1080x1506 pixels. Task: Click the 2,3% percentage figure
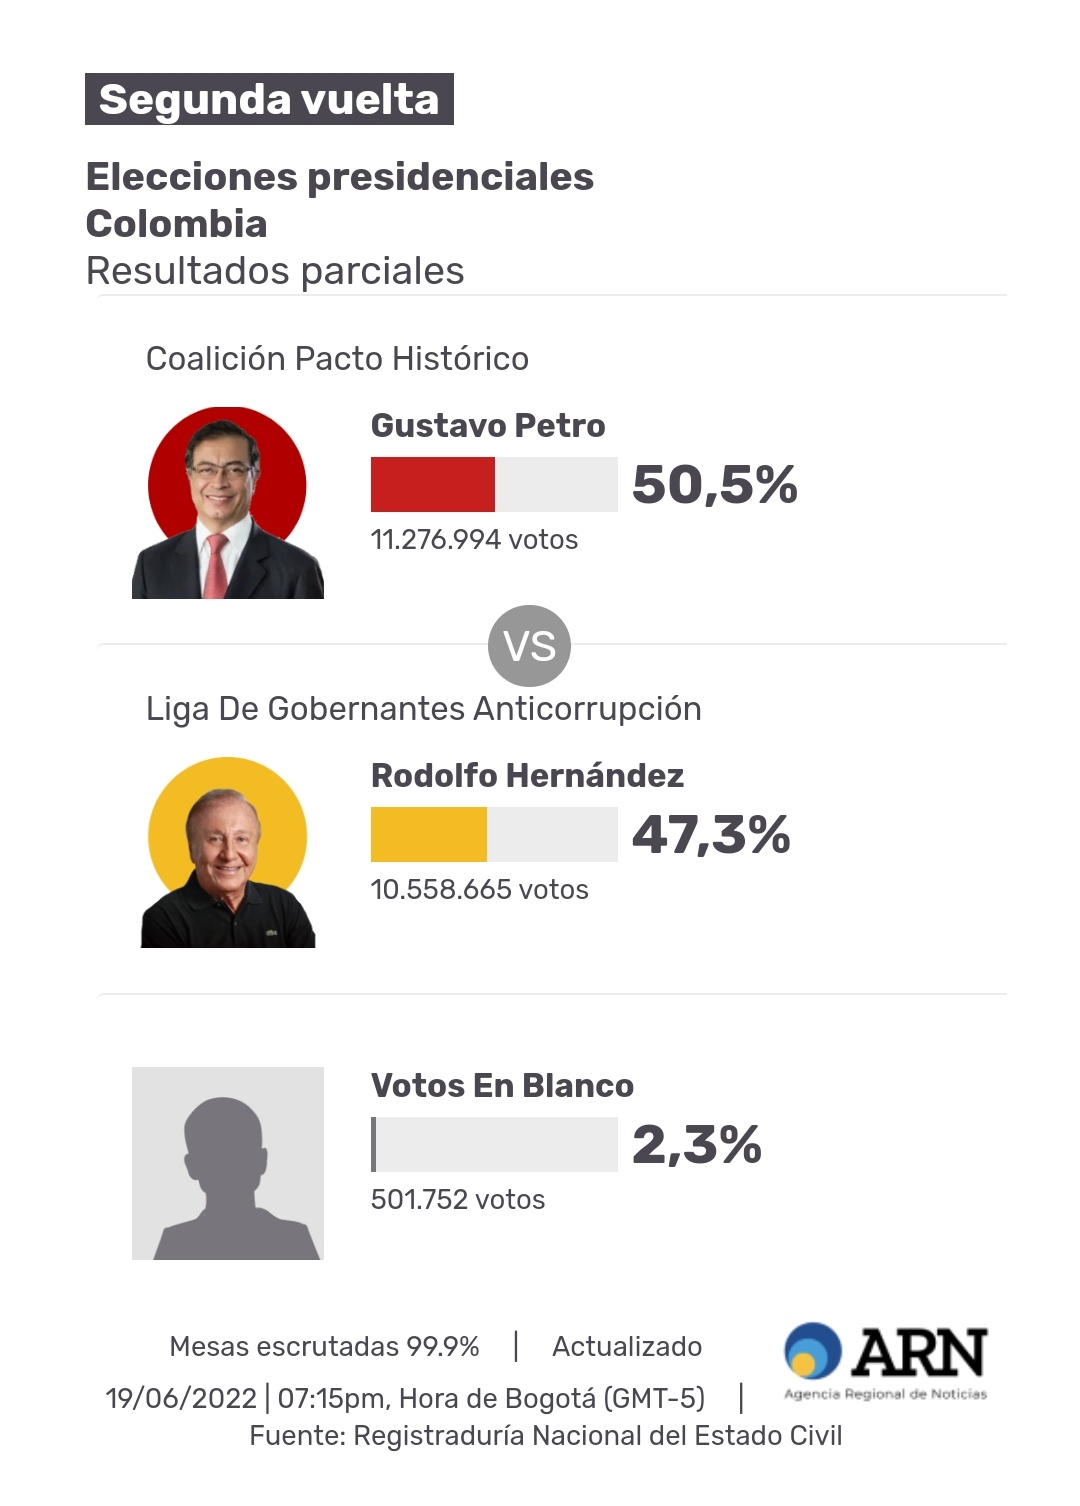[697, 1144]
